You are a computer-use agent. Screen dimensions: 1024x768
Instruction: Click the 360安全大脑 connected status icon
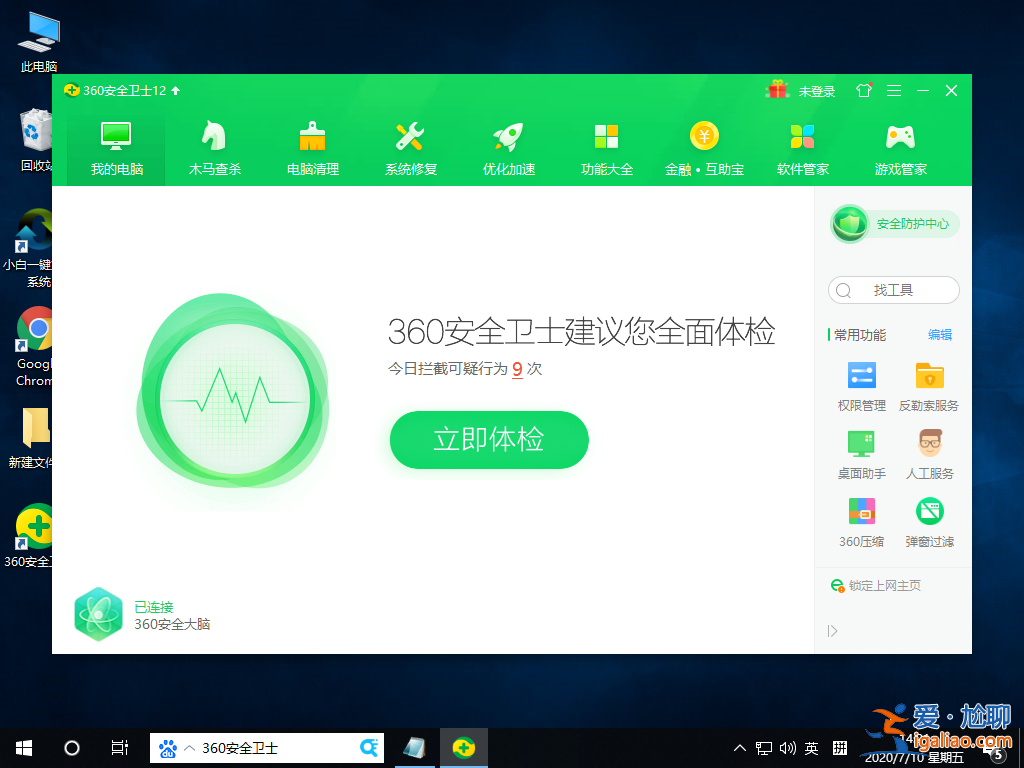(98, 613)
